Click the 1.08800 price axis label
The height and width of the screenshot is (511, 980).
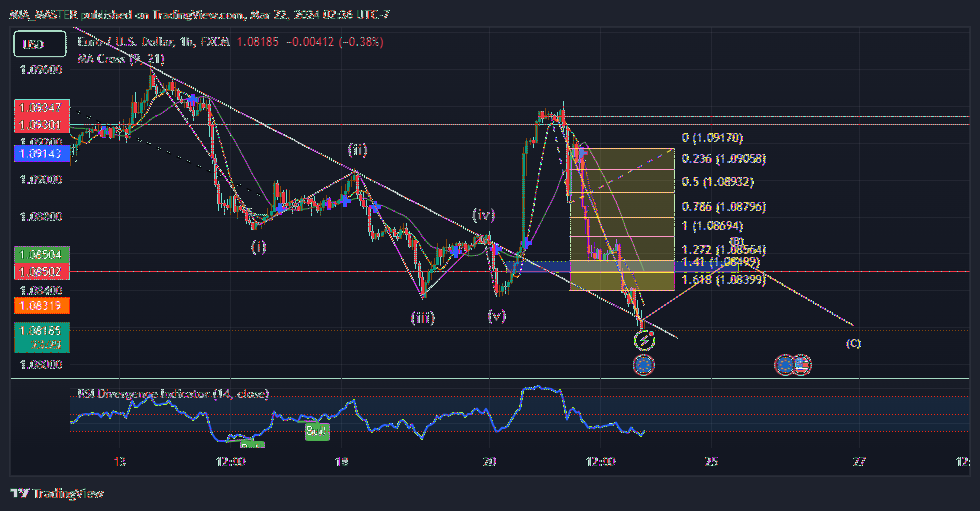coord(41,217)
